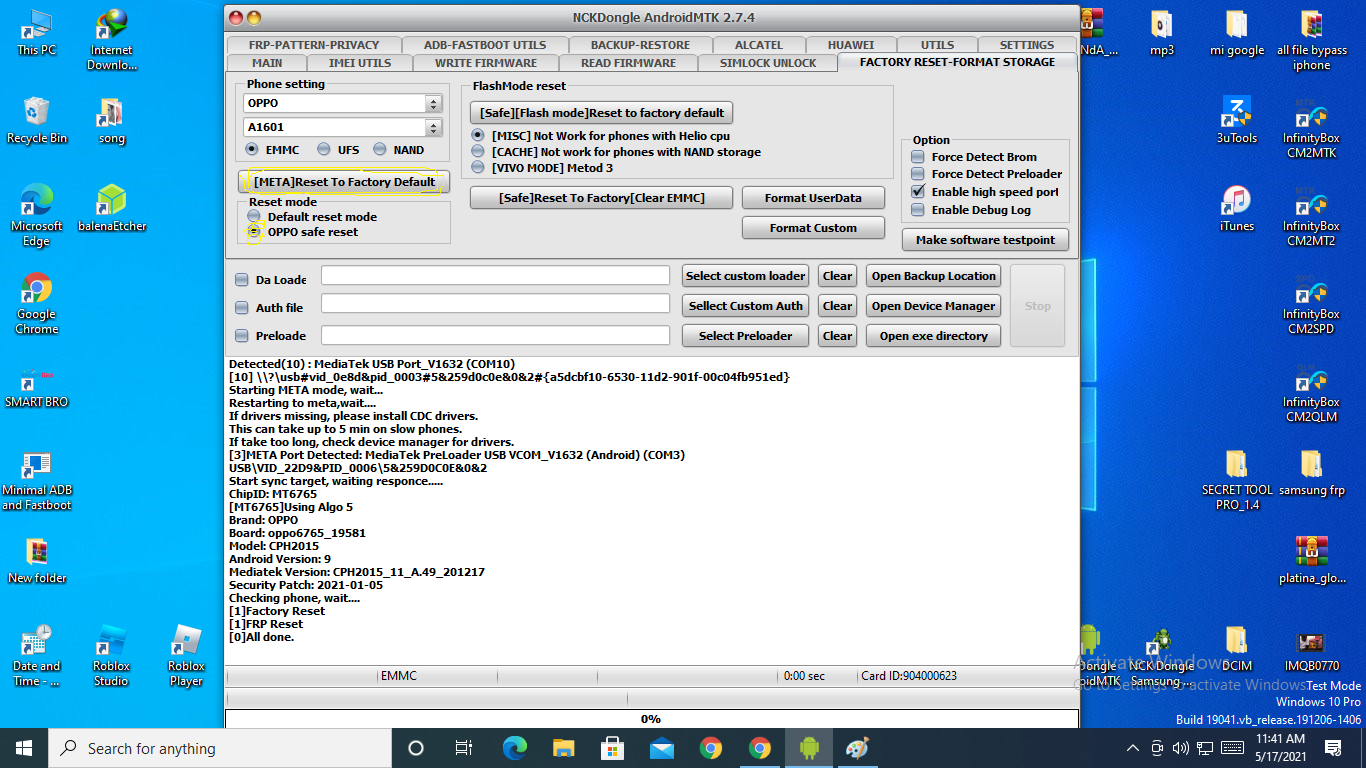The height and width of the screenshot is (768, 1366).
Task: Open the song shortcut icon
Action: pos(111,121)
